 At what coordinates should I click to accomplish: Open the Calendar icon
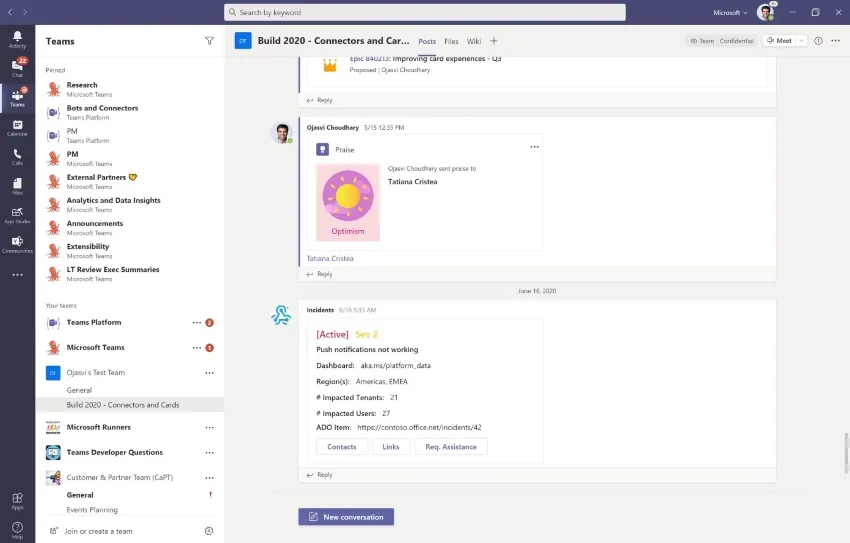[17, 127]
